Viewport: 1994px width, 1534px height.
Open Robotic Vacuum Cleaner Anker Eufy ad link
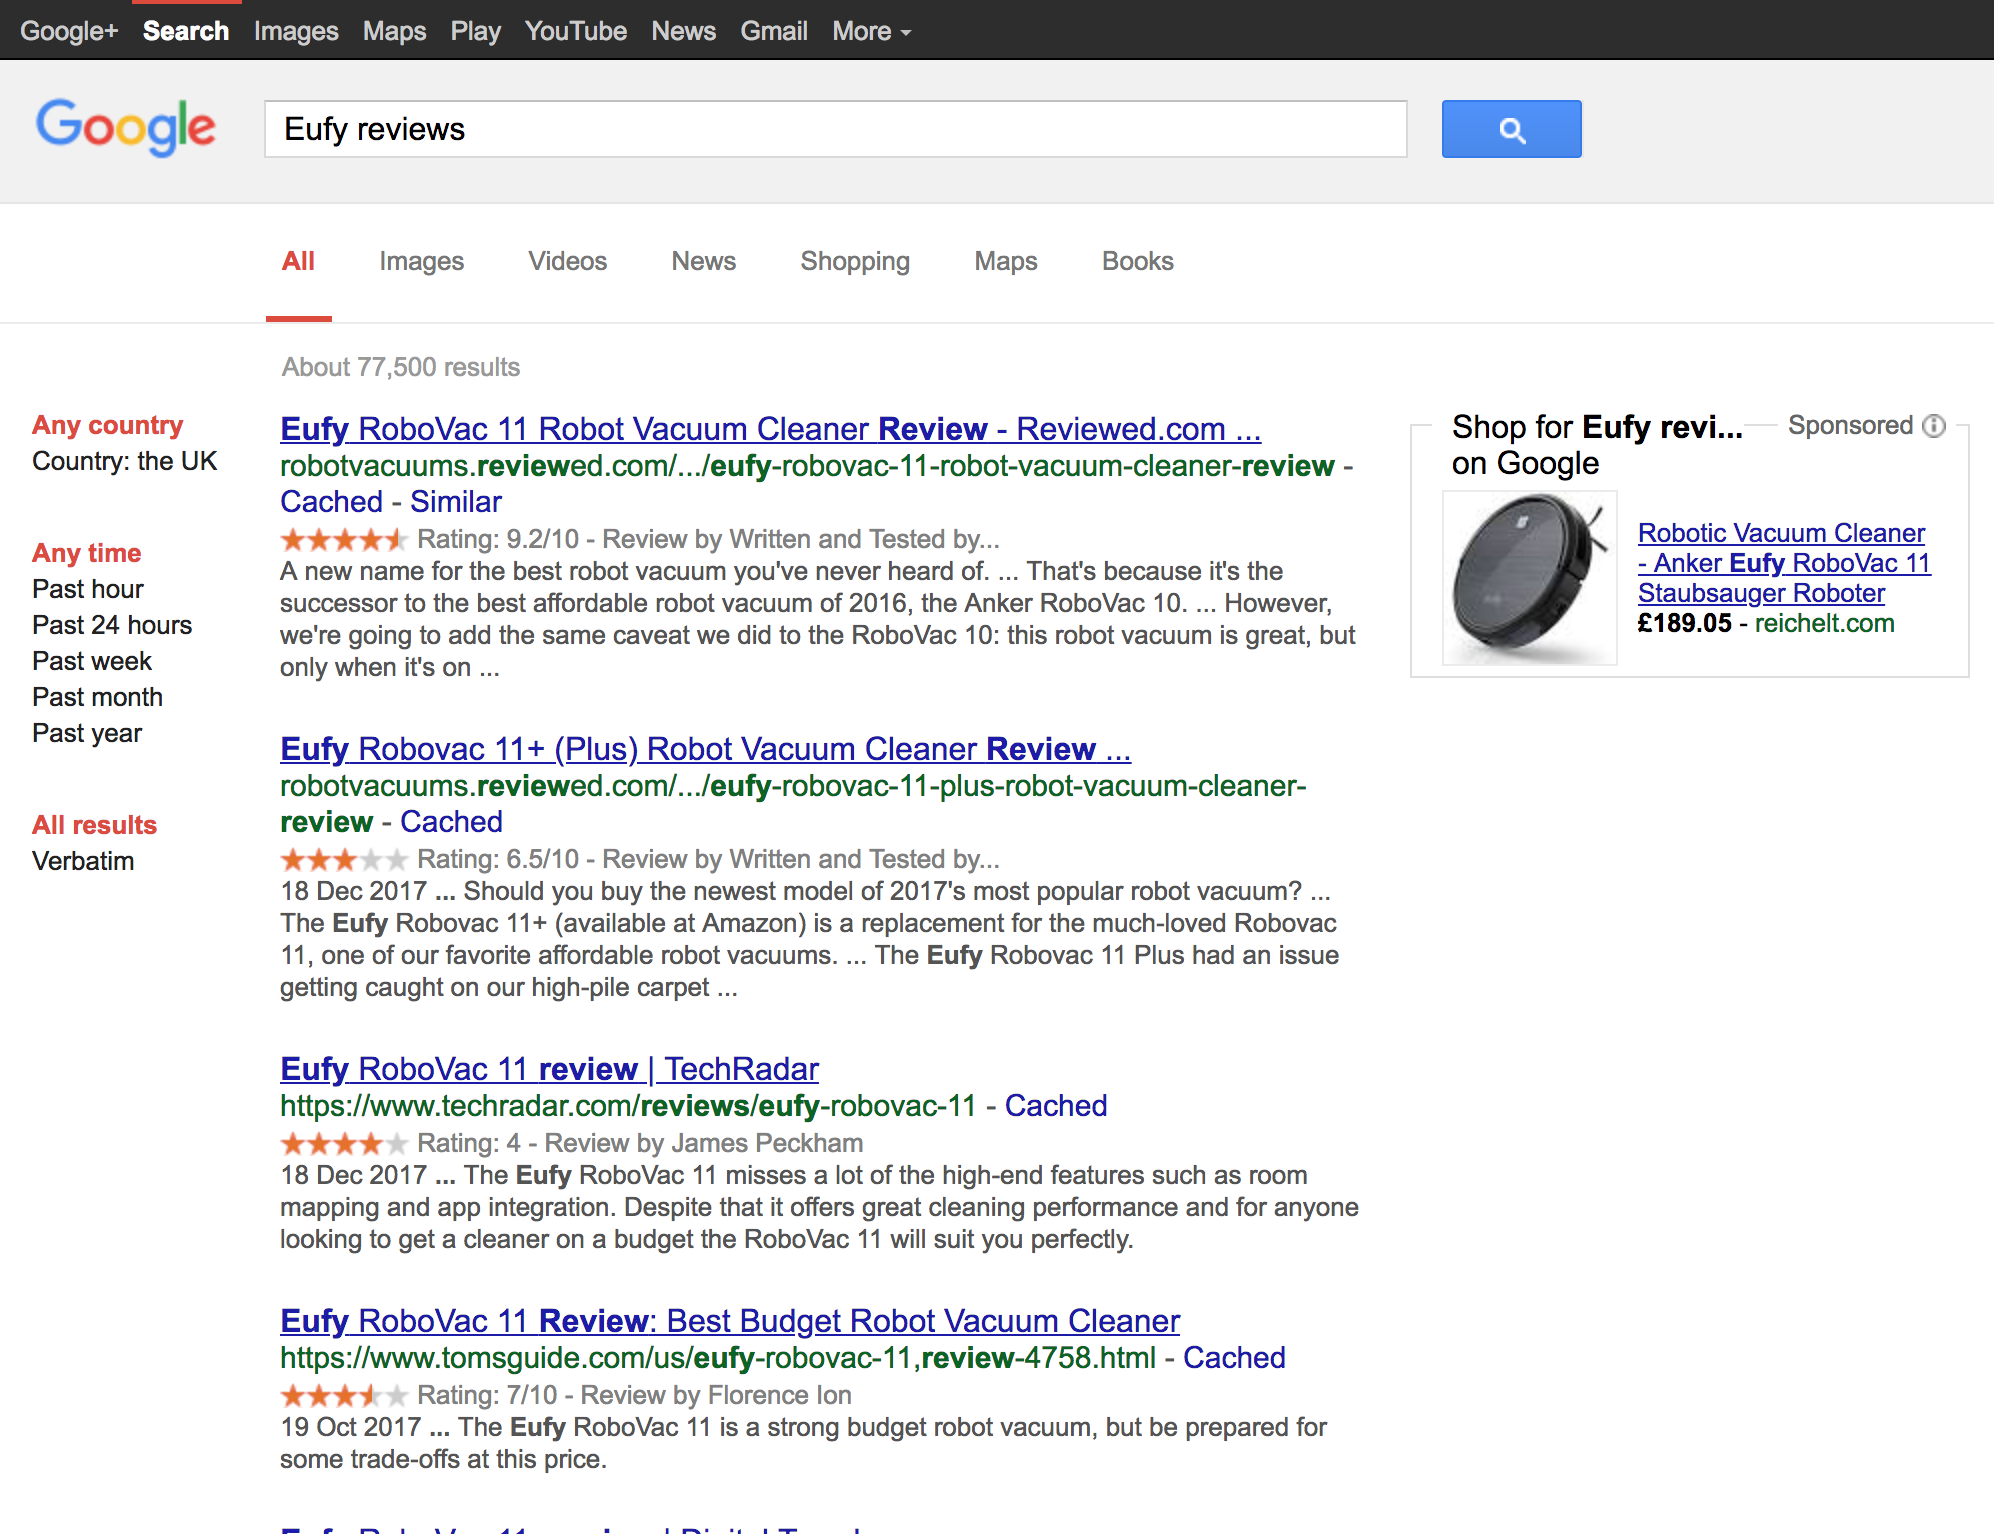pos(1784,563)
